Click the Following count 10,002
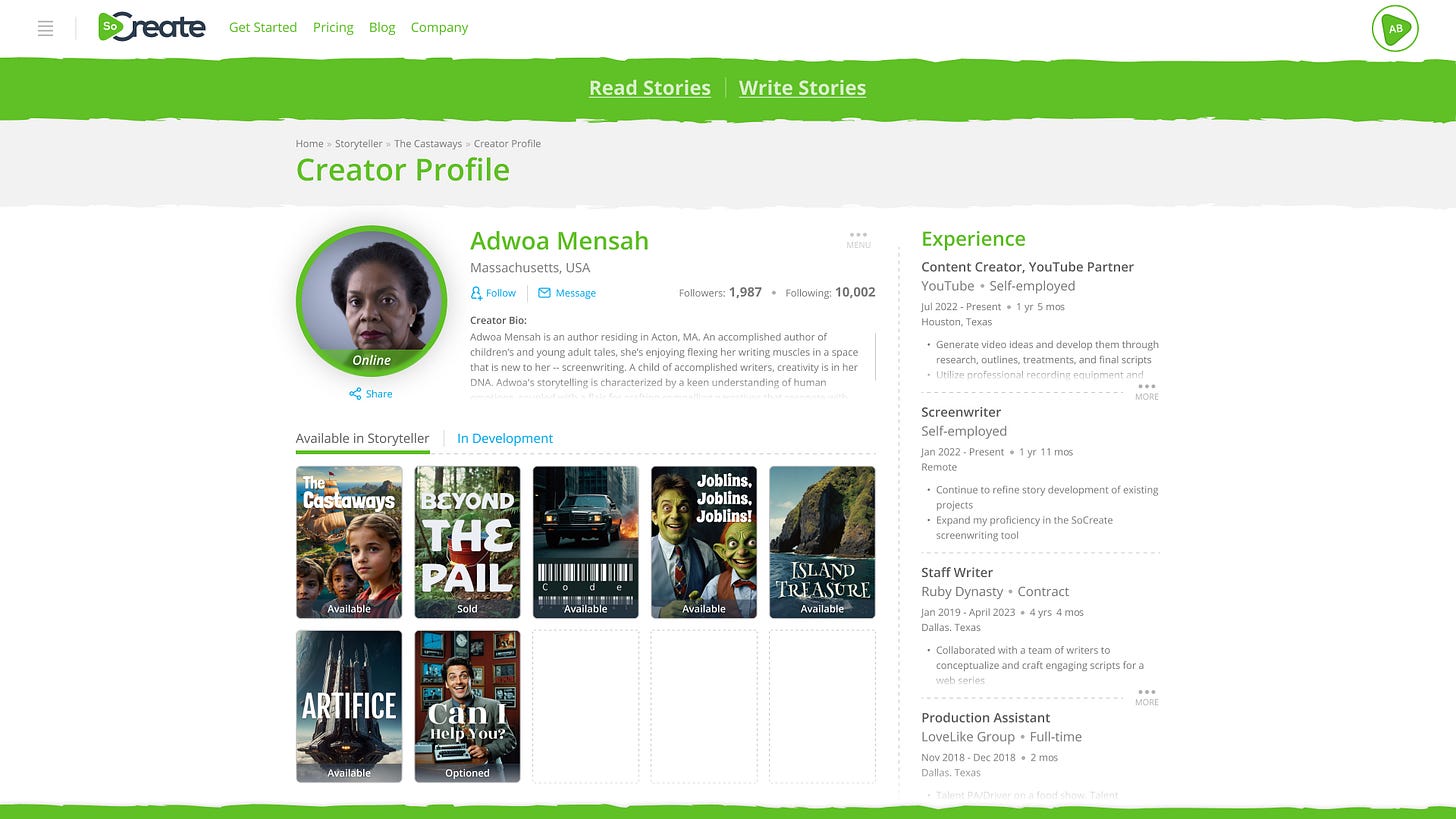The height and width of the screenshot is (819, 1456). coord(855,292)
